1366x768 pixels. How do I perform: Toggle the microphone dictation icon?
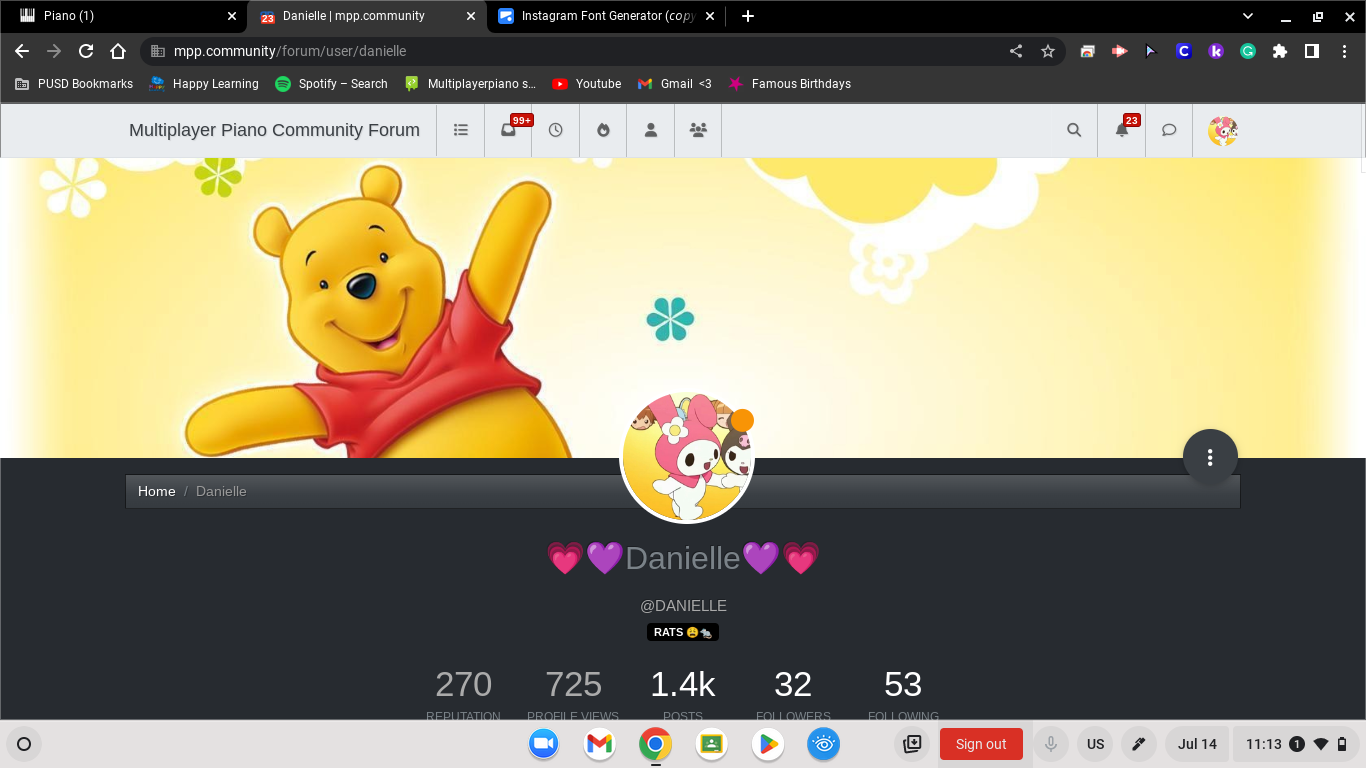tap(1050, 744)
